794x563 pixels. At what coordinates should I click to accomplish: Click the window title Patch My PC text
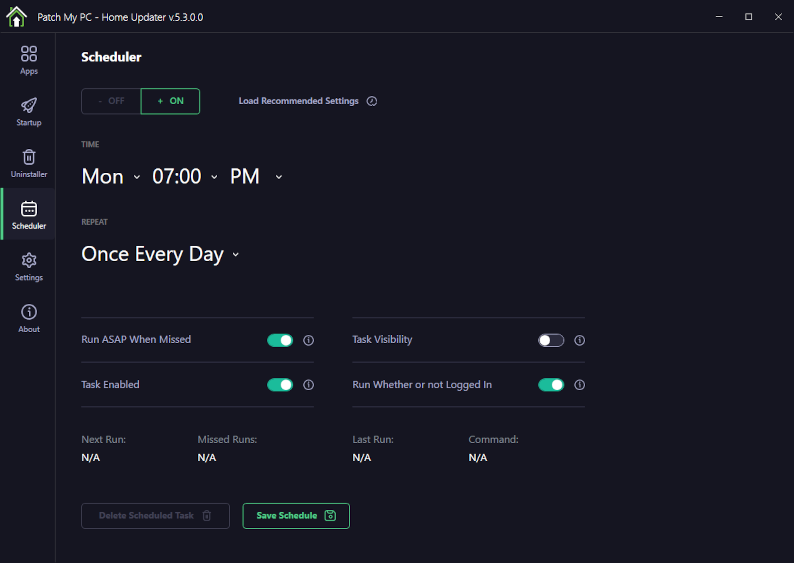point(120,17)
